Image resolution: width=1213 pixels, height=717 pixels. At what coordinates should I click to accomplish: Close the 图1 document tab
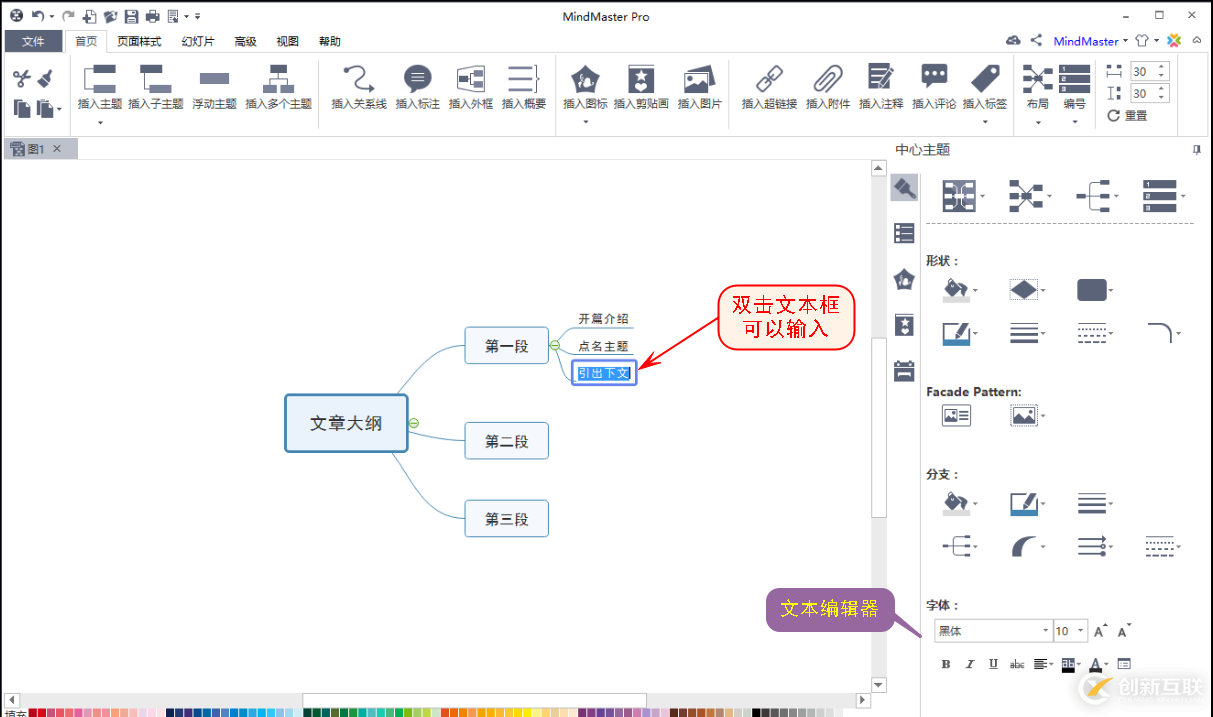coord(57,149)
